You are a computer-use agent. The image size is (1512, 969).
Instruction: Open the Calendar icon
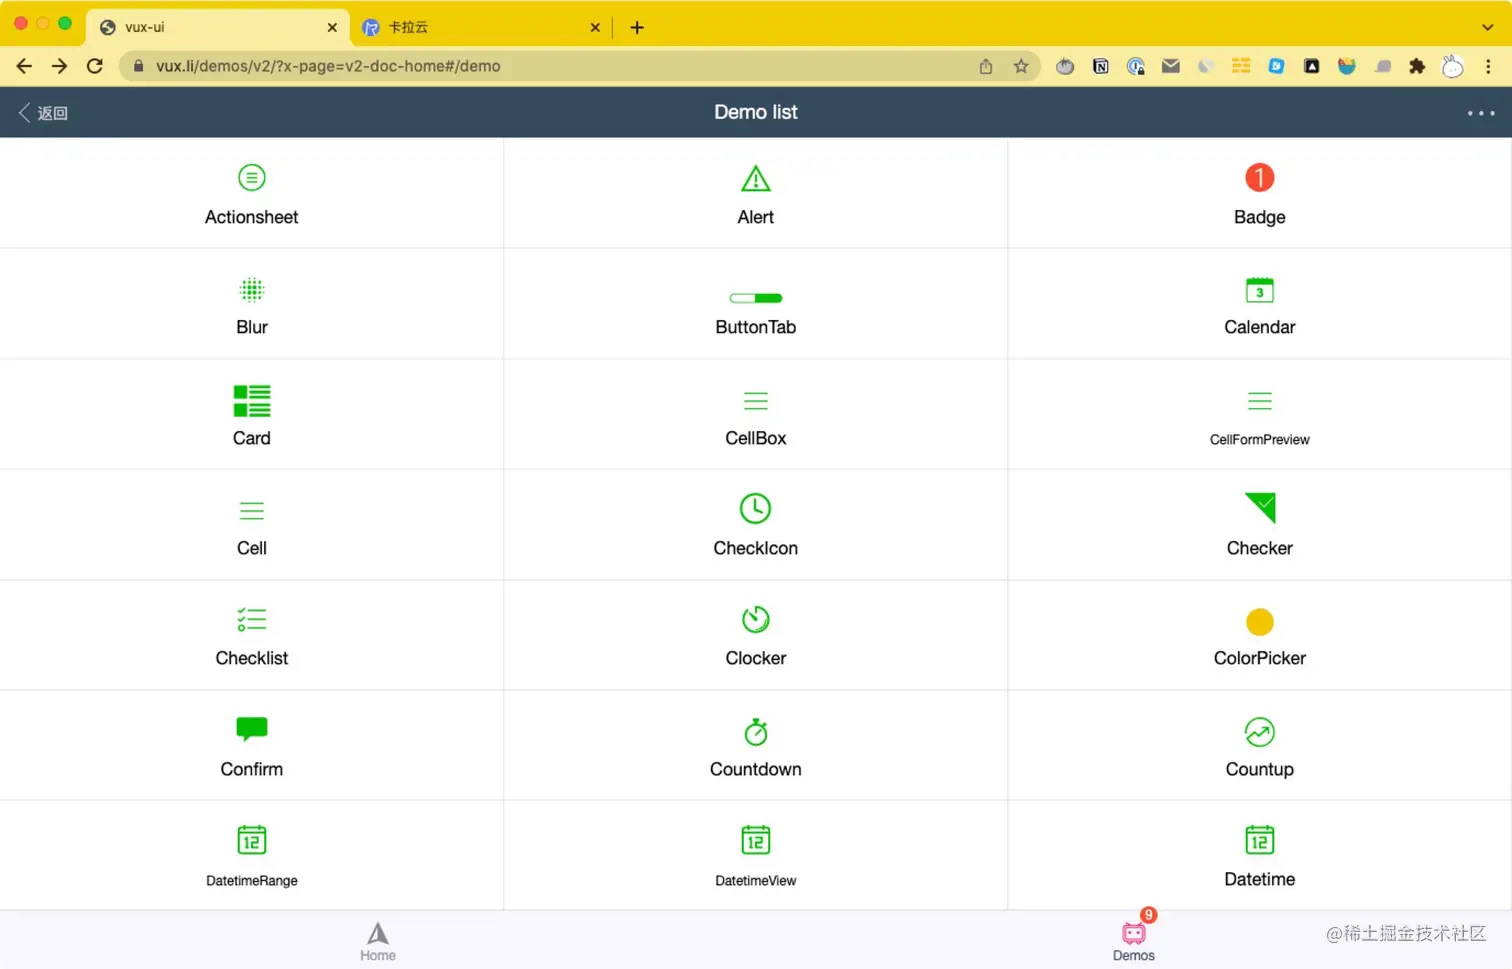(x=1260, y=290)
